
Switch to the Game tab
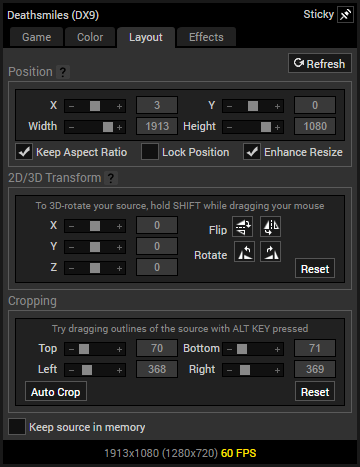pyautogui.click(x=37, y=37)
